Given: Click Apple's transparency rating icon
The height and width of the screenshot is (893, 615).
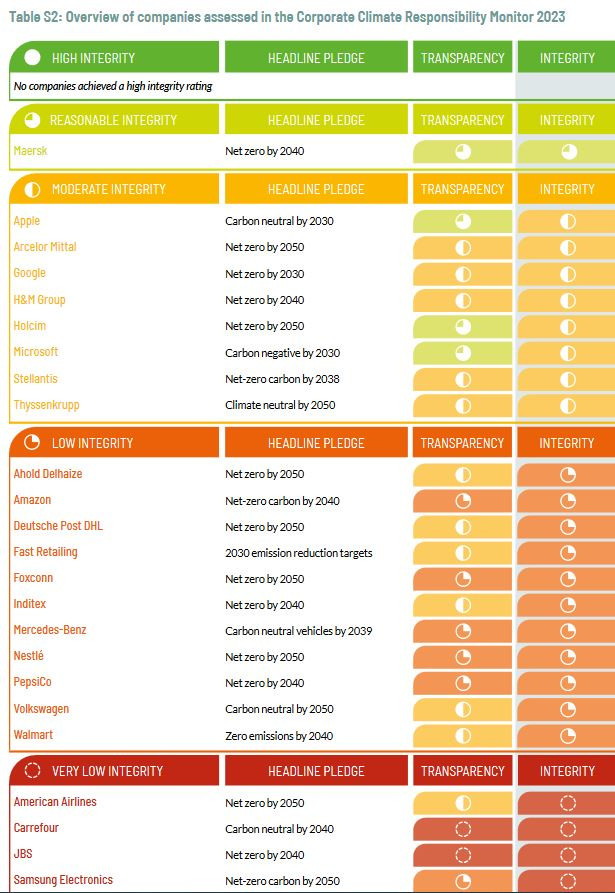Looking at the screenshot, I should tap(463, 221).
